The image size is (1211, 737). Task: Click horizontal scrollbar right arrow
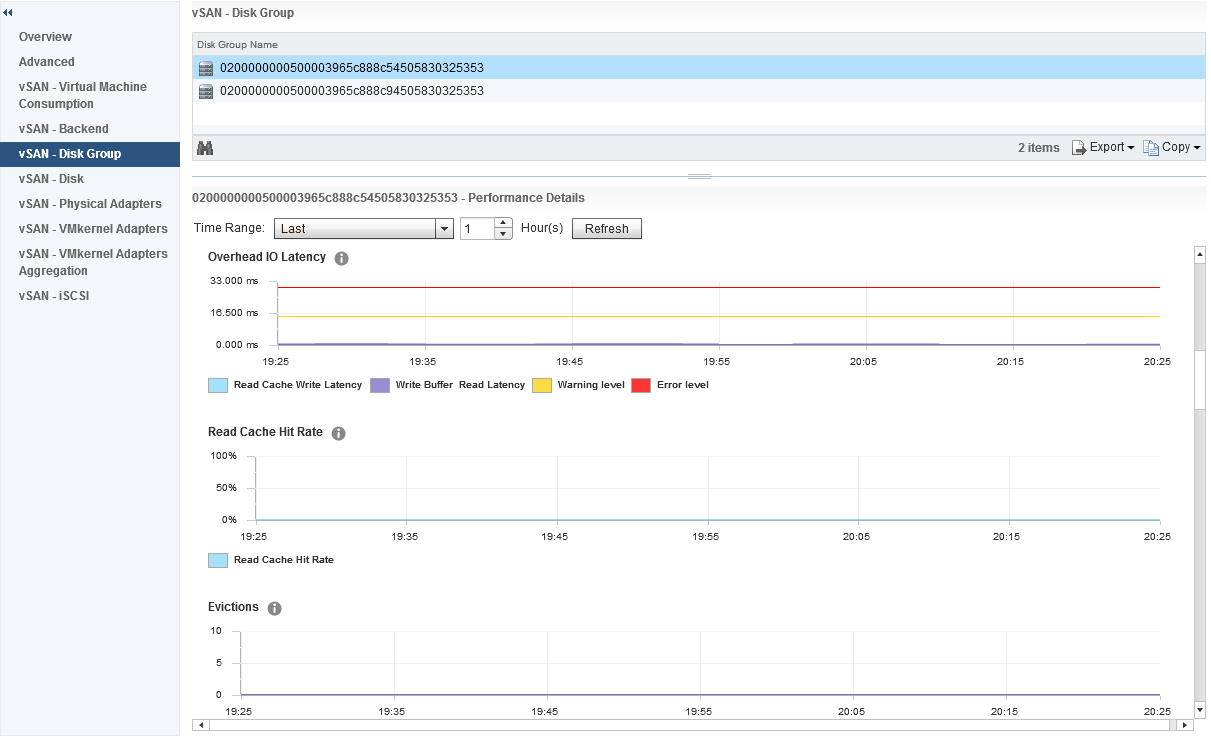(x=1186, y=725)
